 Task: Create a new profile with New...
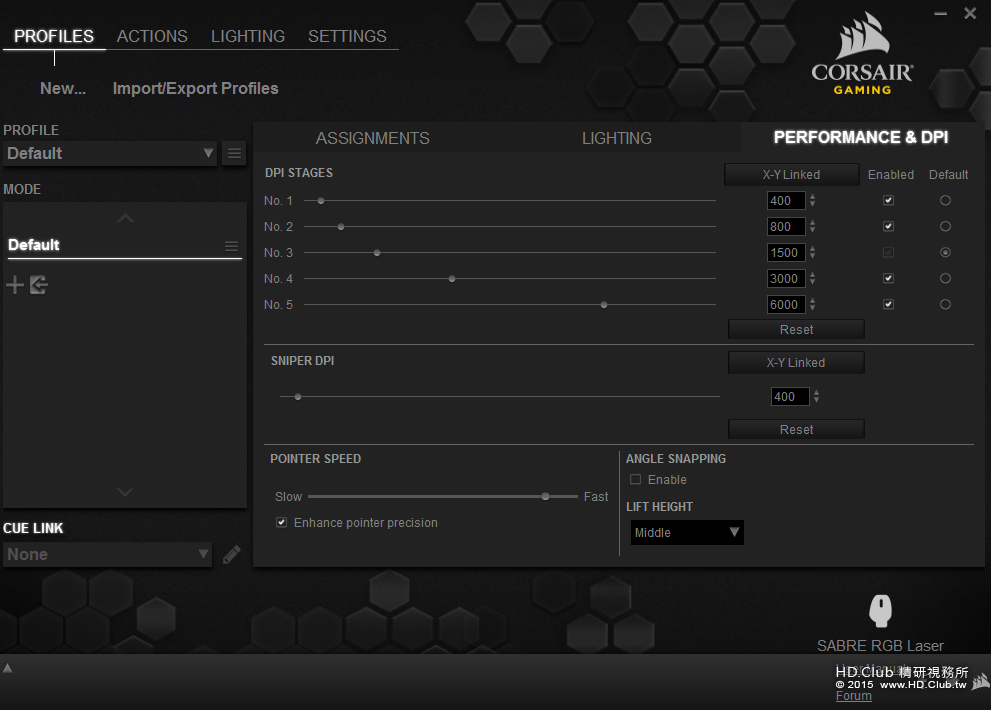(x=63, y=88)
